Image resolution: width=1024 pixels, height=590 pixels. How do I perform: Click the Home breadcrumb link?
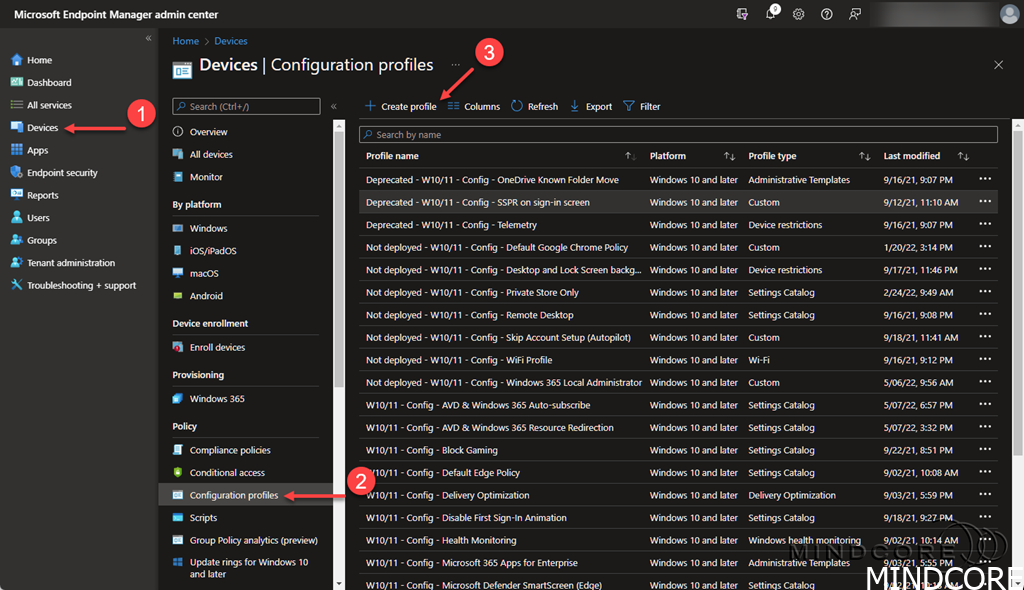(185, 41)
